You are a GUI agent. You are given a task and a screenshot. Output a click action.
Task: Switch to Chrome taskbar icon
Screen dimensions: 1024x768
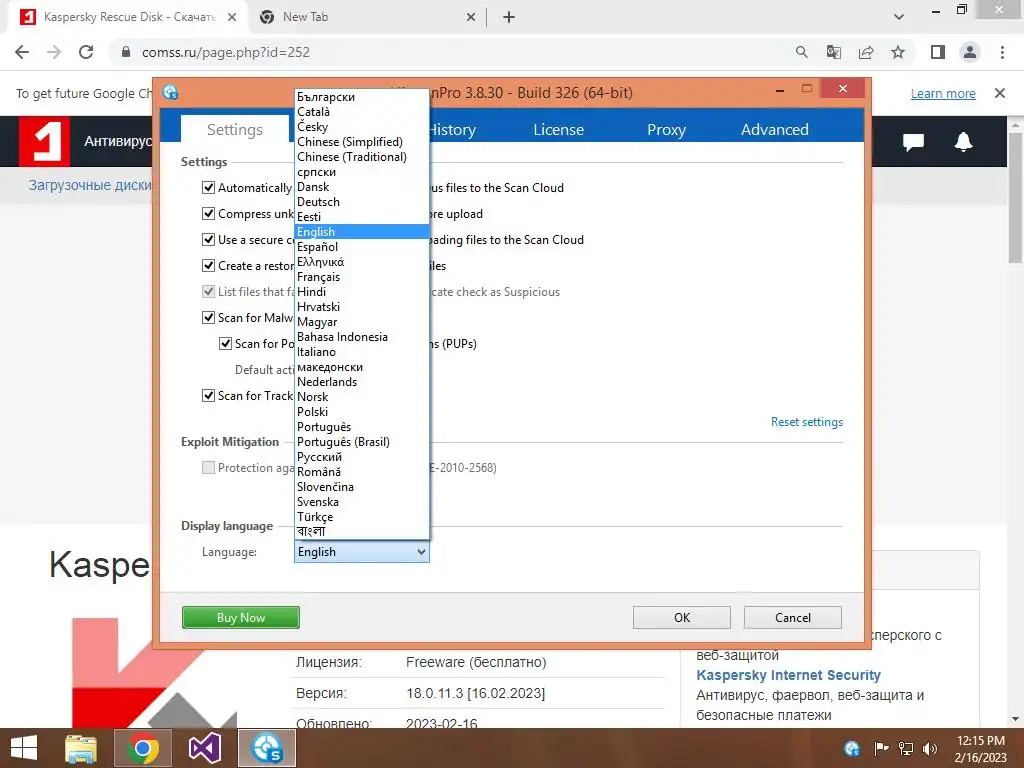(143, 748)
